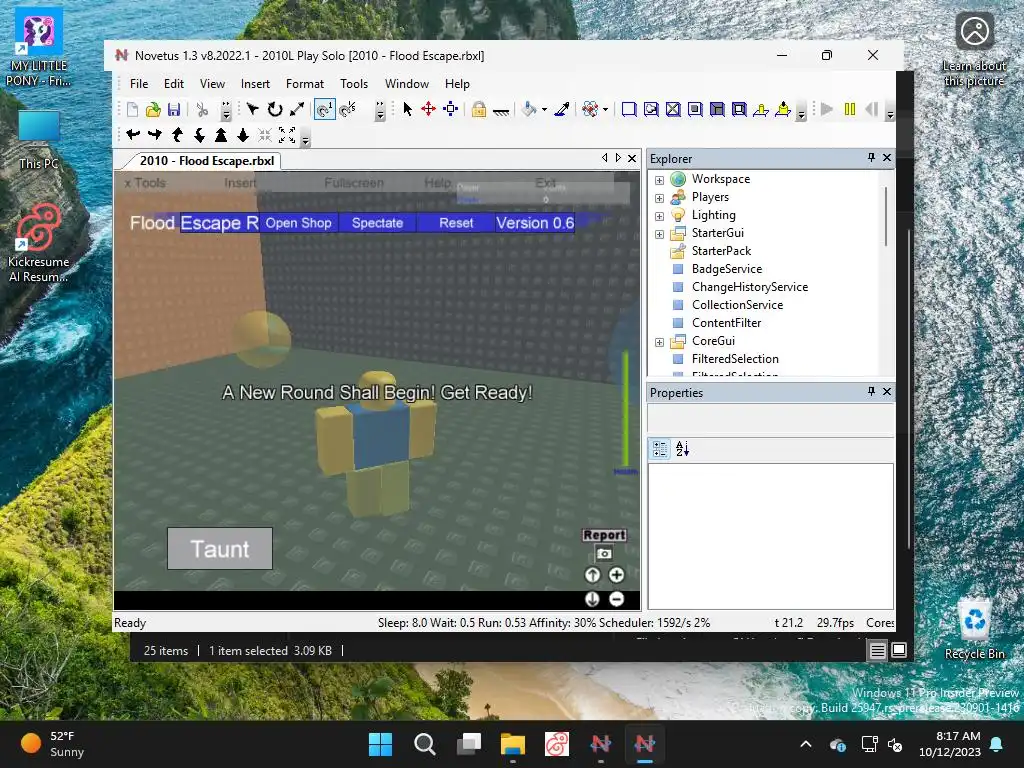This screenshot has width=1024, height=768.
Task: Select the Motor tool icon
Action: (783, 109)
